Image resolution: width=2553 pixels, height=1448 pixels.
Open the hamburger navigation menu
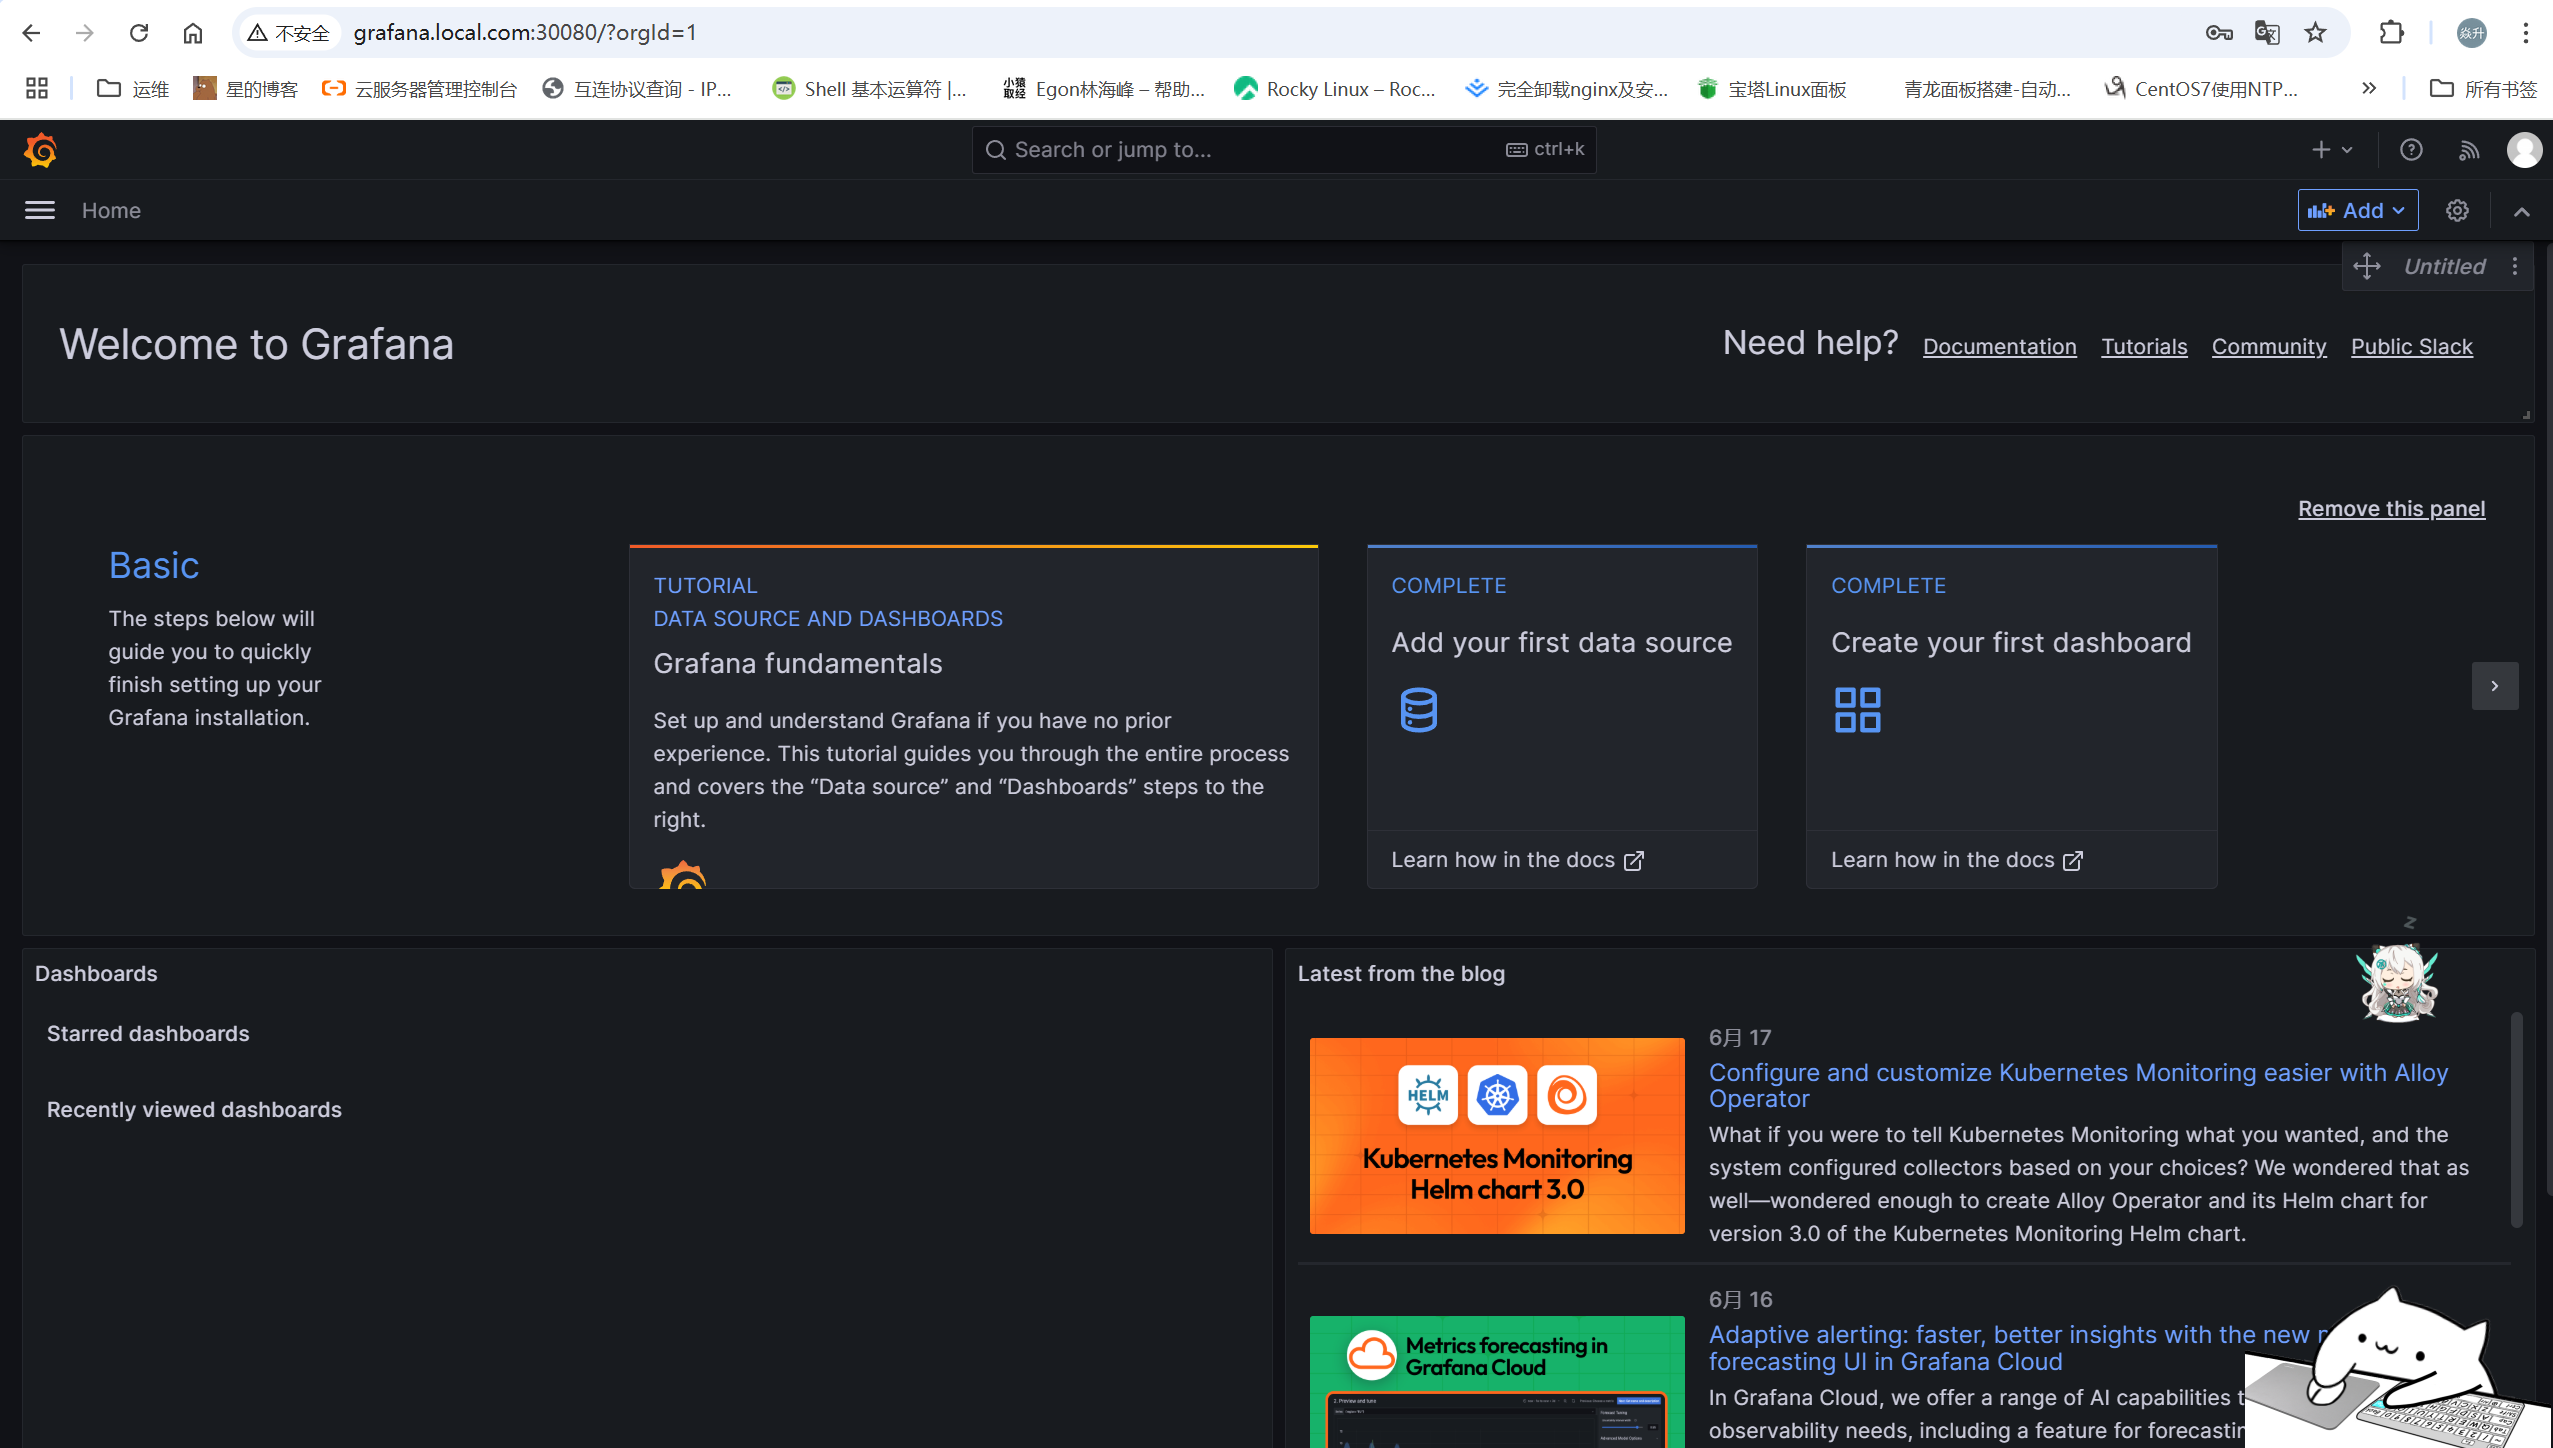pos(40,210)
